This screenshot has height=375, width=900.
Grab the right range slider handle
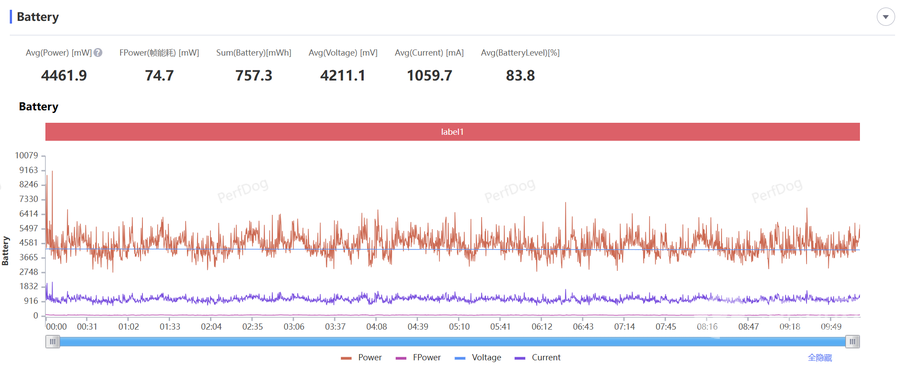point(853,342)
